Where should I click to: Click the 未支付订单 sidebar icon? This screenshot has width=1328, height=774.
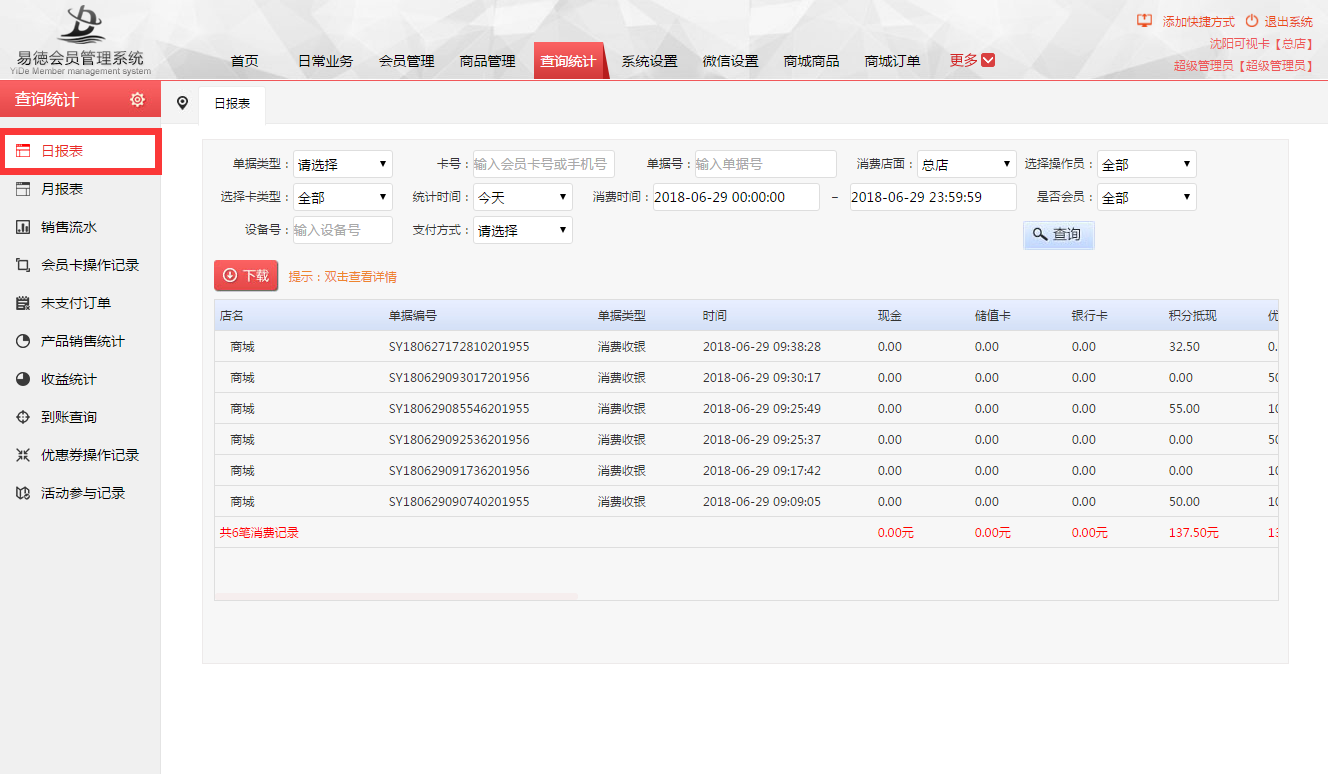23,303
